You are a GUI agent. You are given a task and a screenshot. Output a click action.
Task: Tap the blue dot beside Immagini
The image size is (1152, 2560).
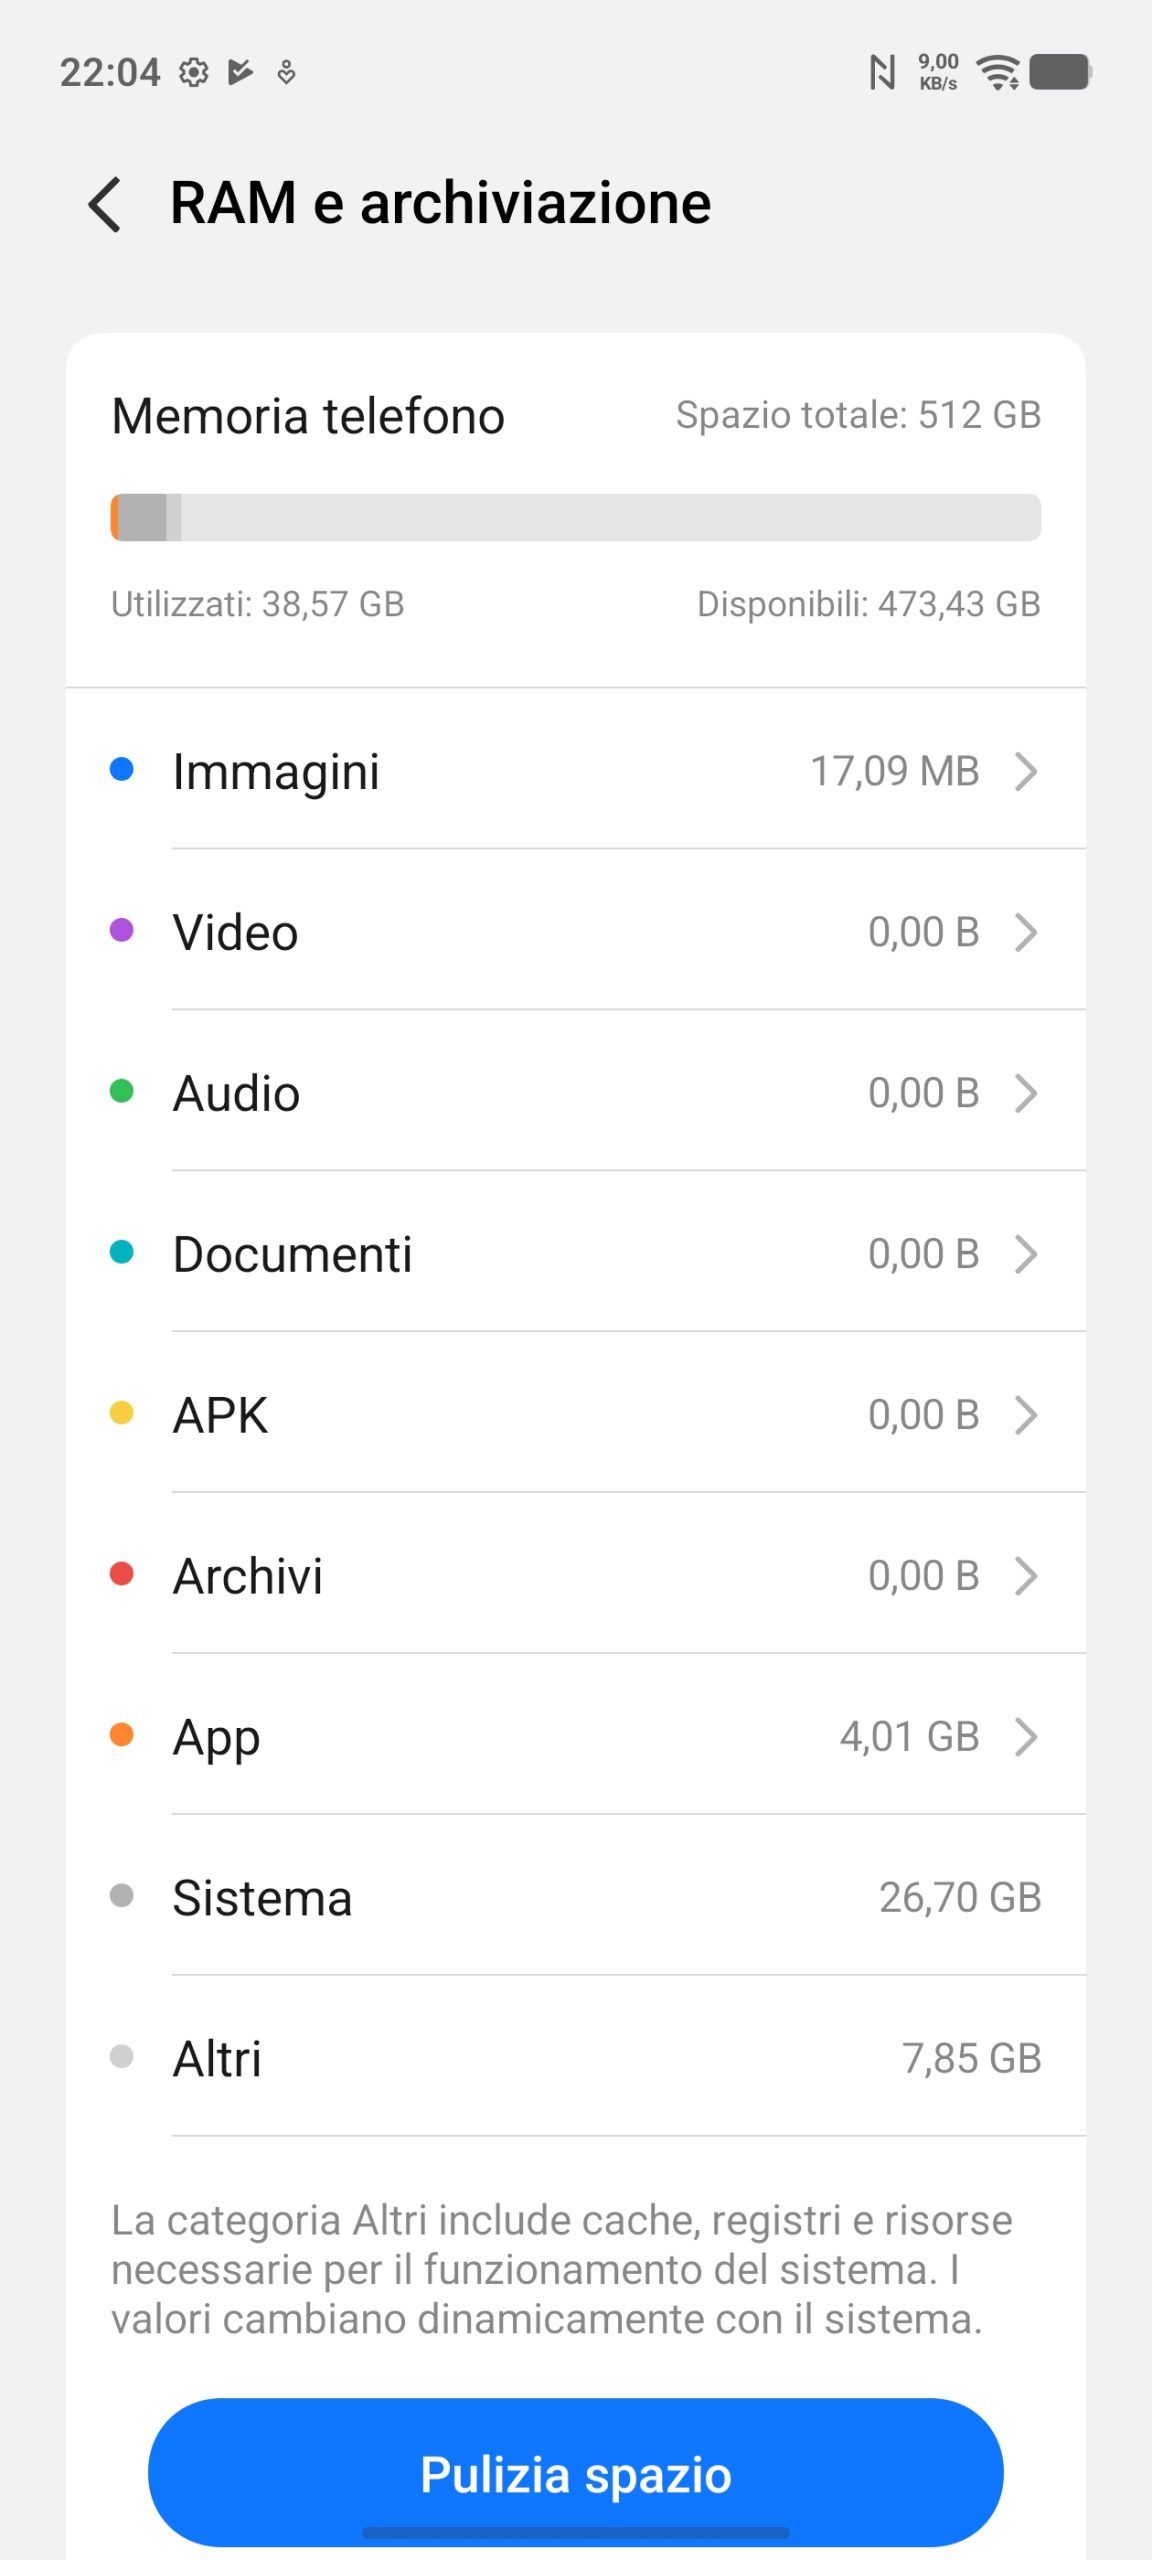point(121,769)
